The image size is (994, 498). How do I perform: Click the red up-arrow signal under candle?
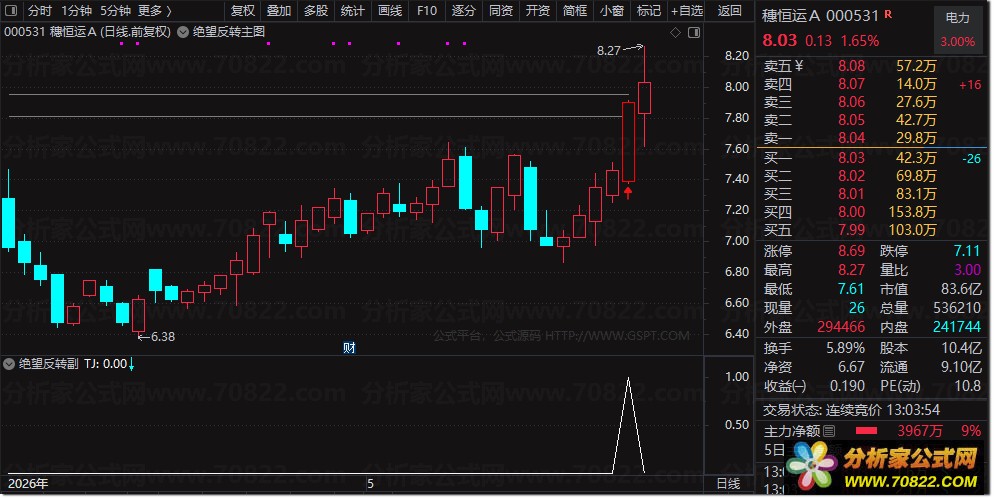pos(628,193)
